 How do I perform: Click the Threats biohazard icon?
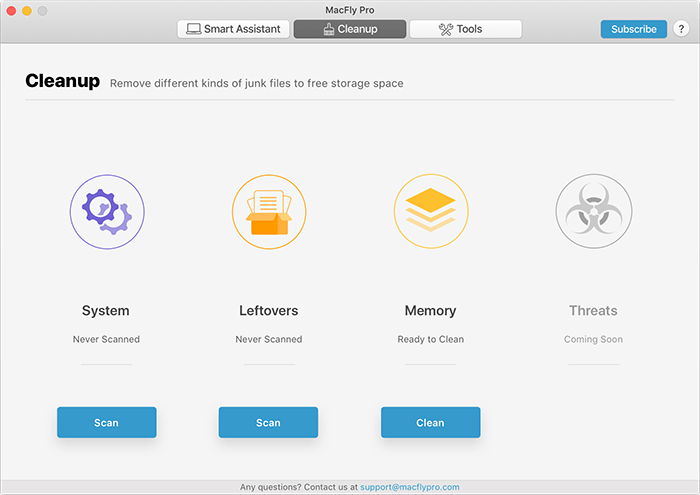[x=593, y=211]
